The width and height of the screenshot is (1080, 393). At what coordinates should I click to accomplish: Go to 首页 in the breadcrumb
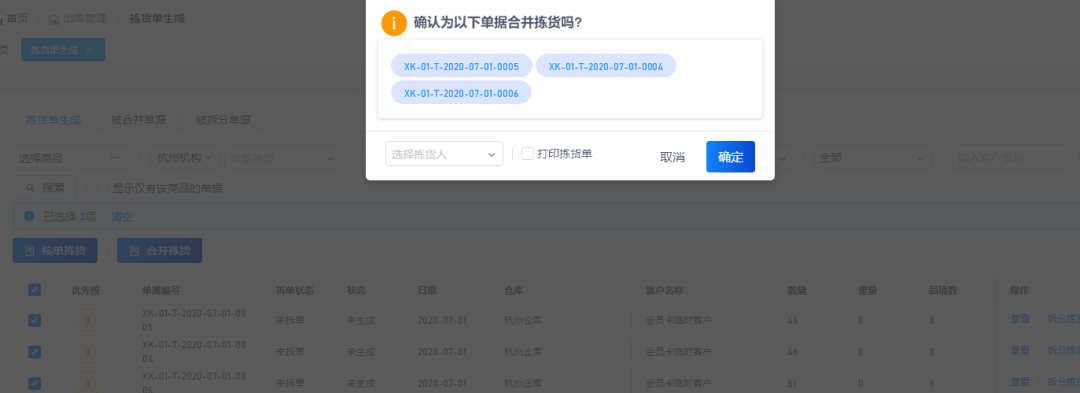coord(17,19)
